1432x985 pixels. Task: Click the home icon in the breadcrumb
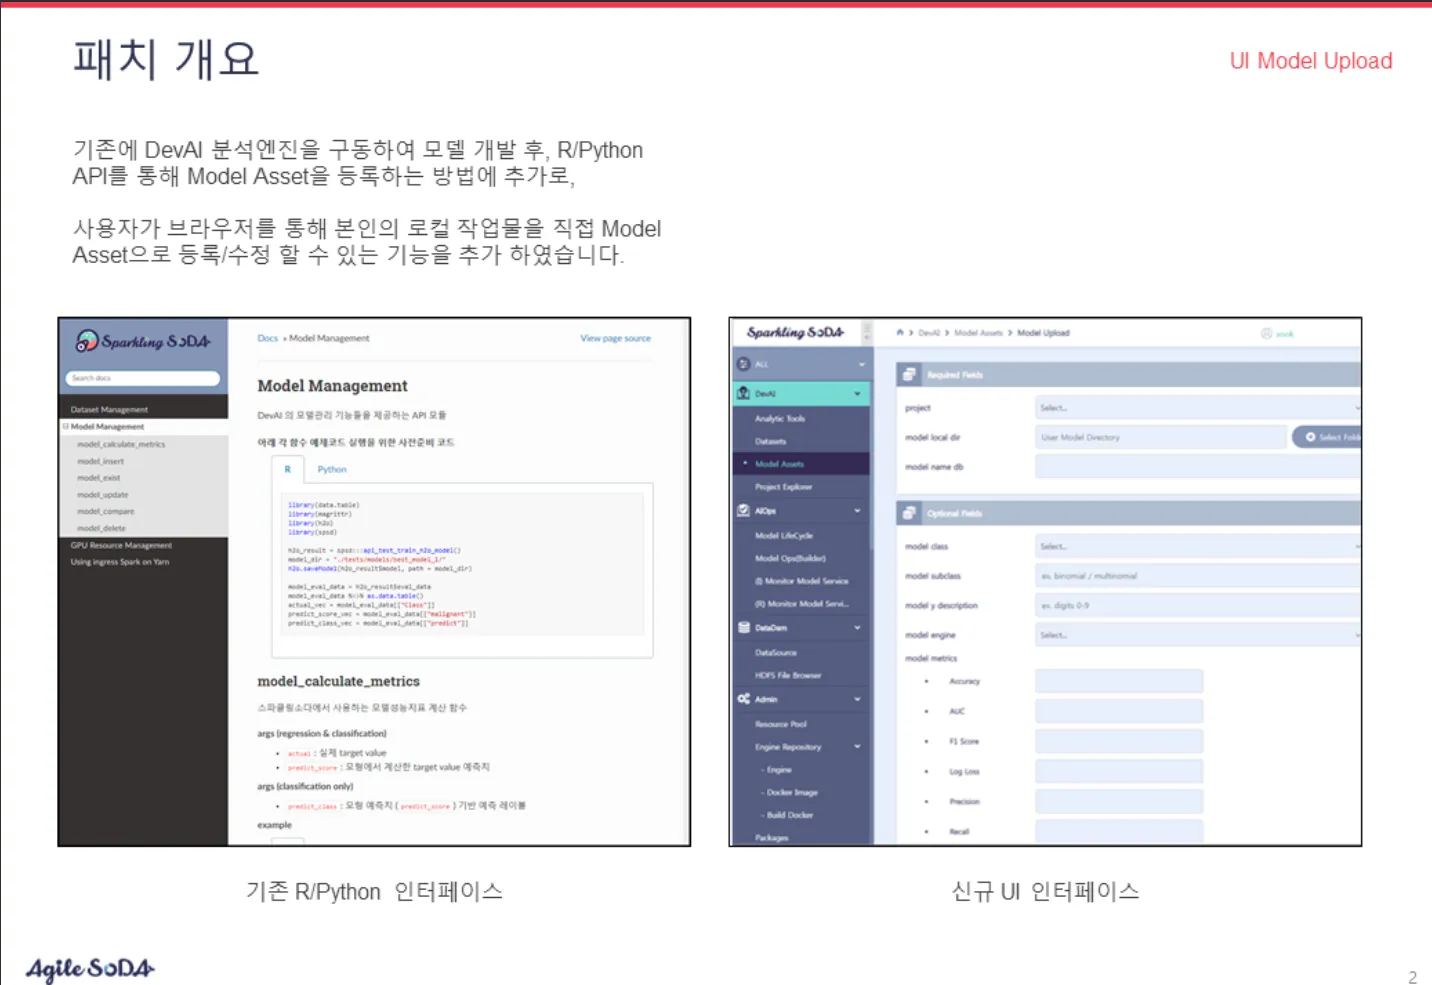pos(900,333)
